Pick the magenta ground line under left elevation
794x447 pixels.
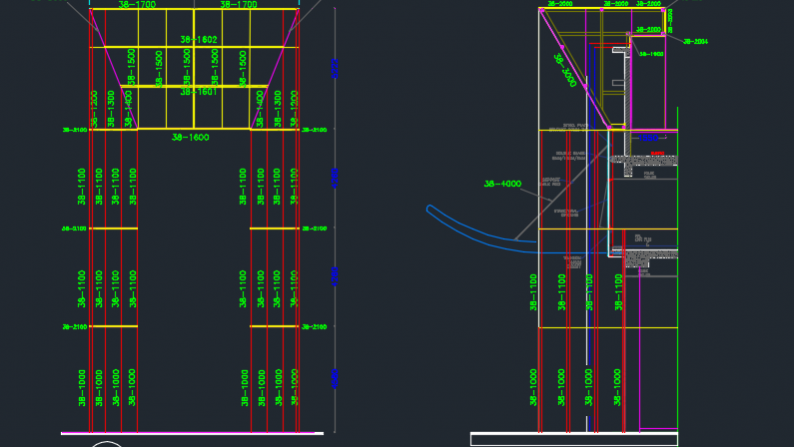click(x=190, y=433)
